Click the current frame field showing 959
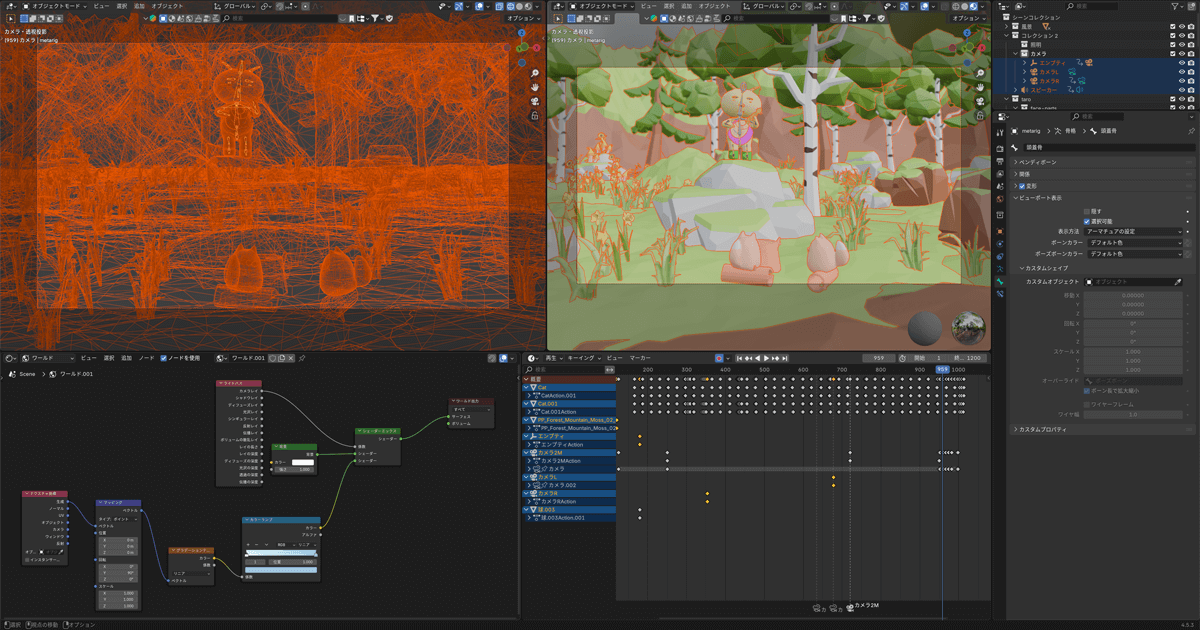This screenshot has height=630, width=1200. click(x=877, y=358)
